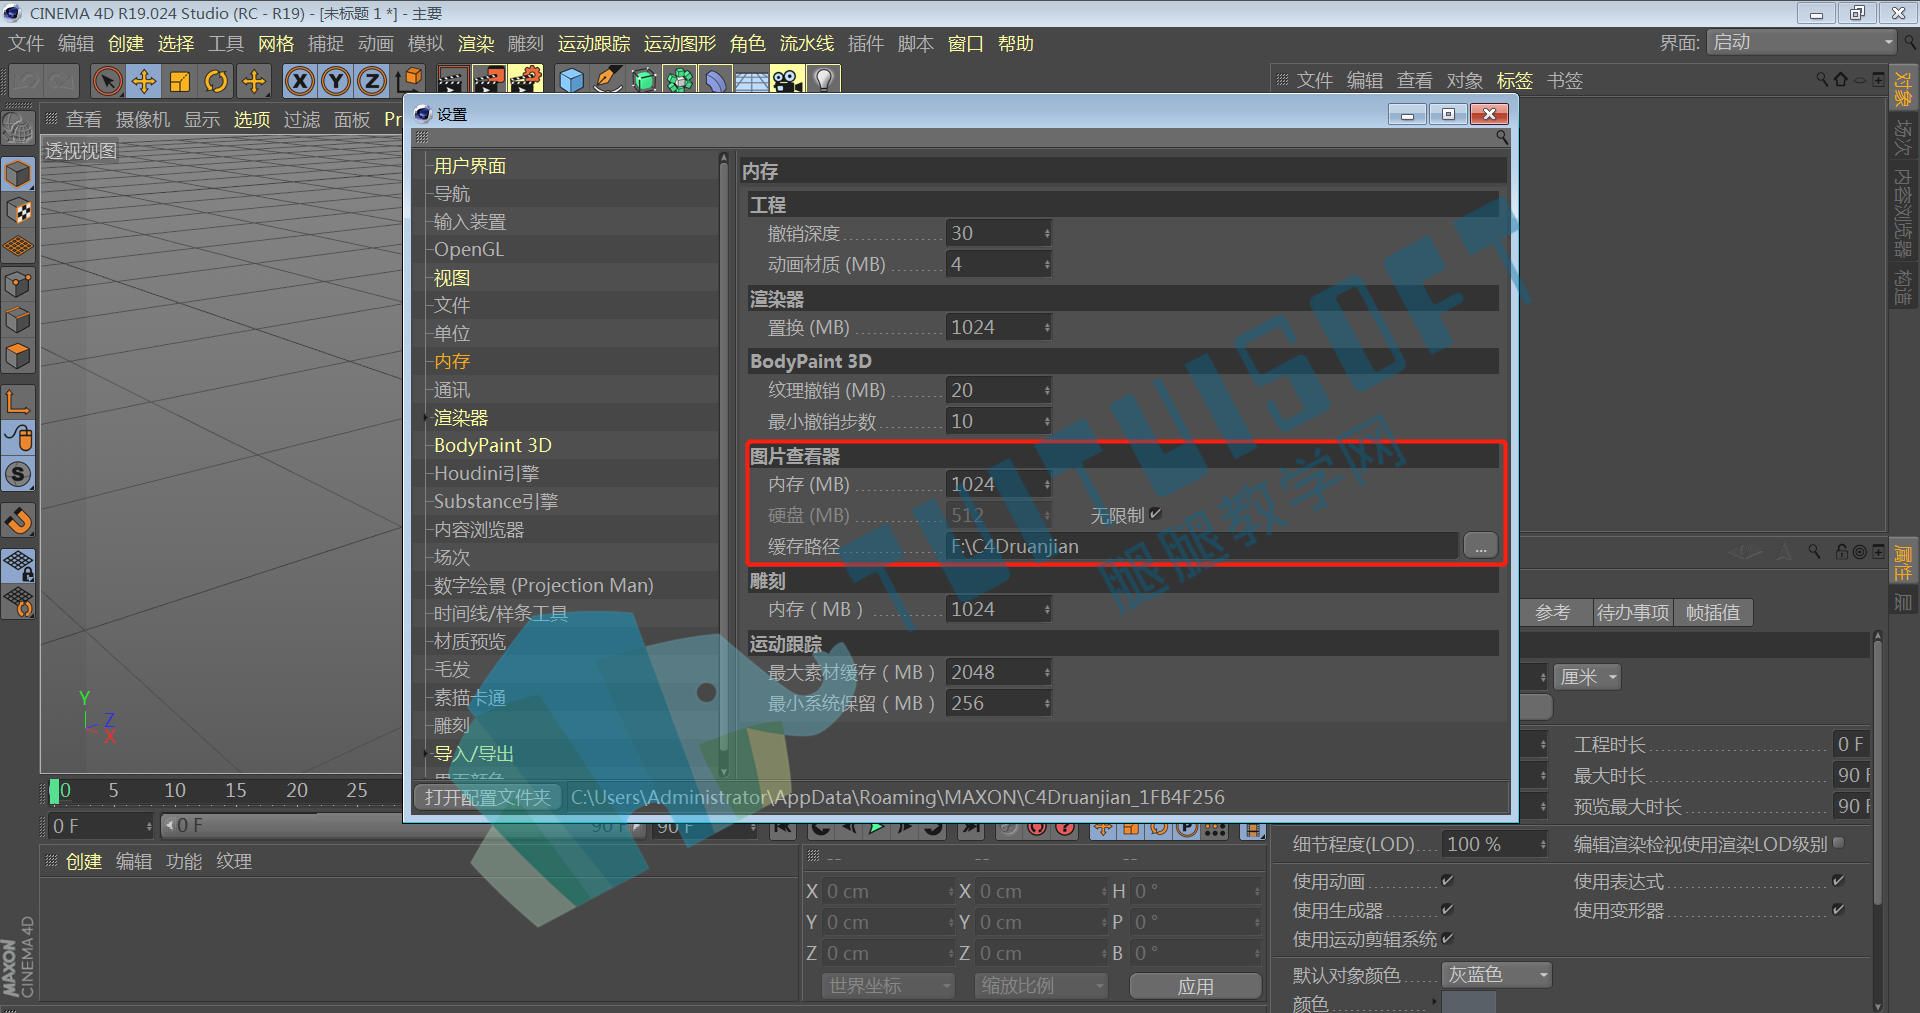Screen dimensions: 1920x1013
Task: Open the 灰蓝色 default object color dropdown
Action: [1497, 974]
